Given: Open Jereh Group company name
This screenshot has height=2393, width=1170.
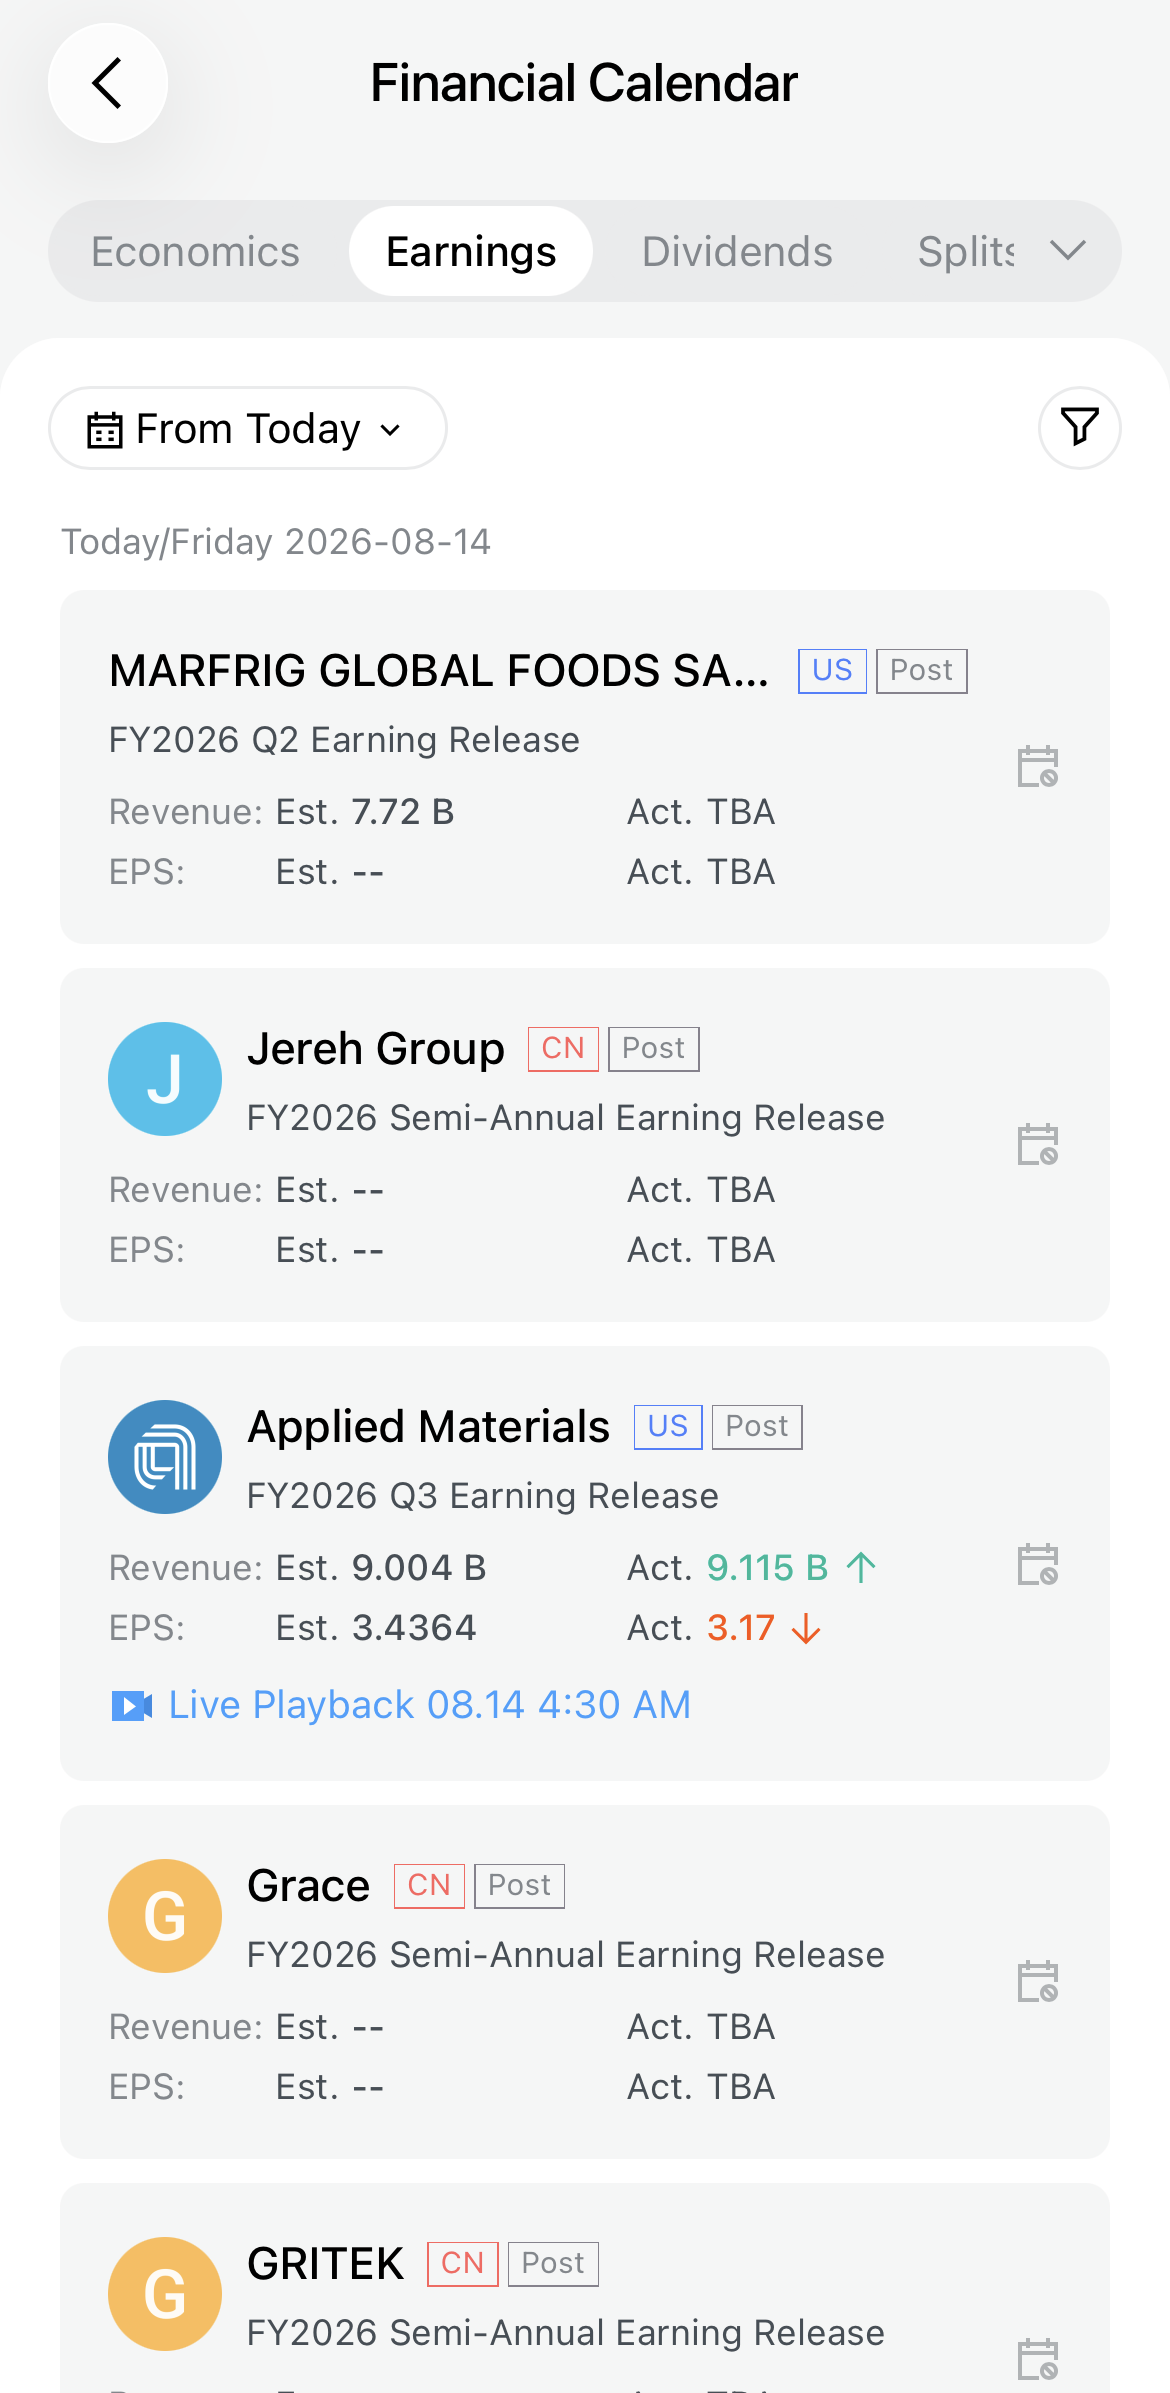Looking at the screenshot, I should tap(376, 1049).
